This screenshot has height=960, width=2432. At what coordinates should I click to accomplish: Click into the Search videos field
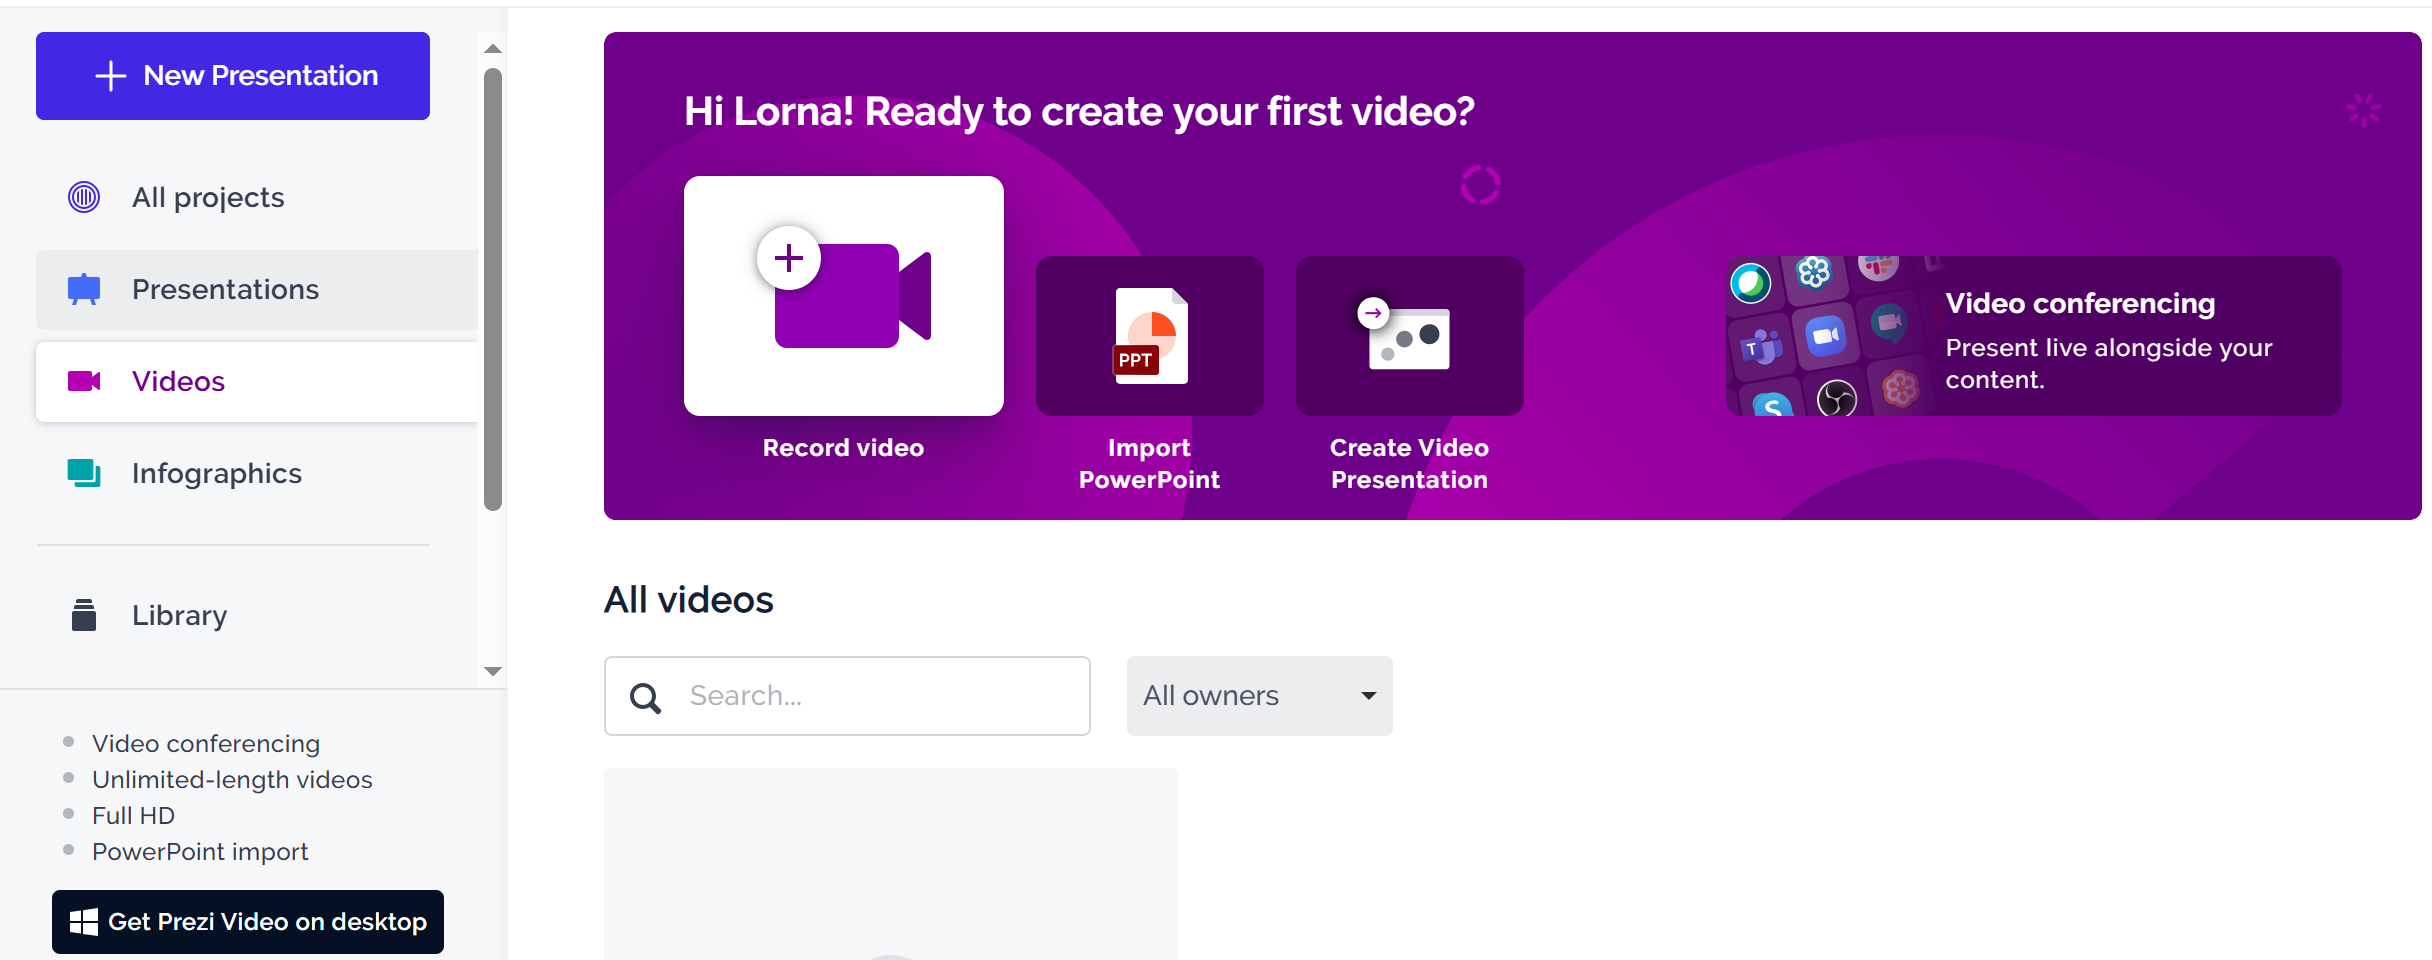pyautogui.click(x=847, y=696)
